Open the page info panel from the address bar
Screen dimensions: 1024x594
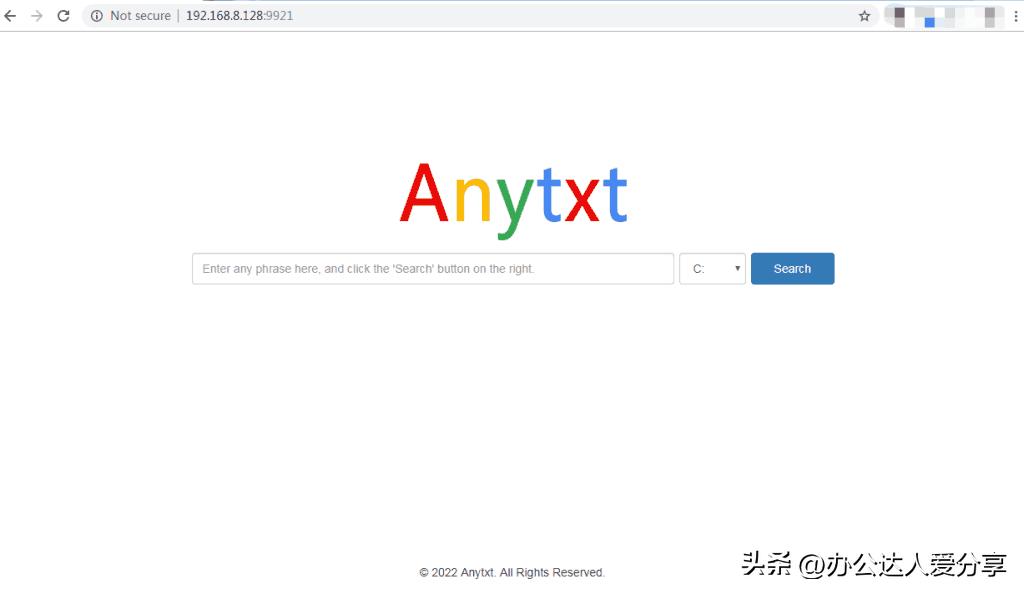click(x=95, y=15)
